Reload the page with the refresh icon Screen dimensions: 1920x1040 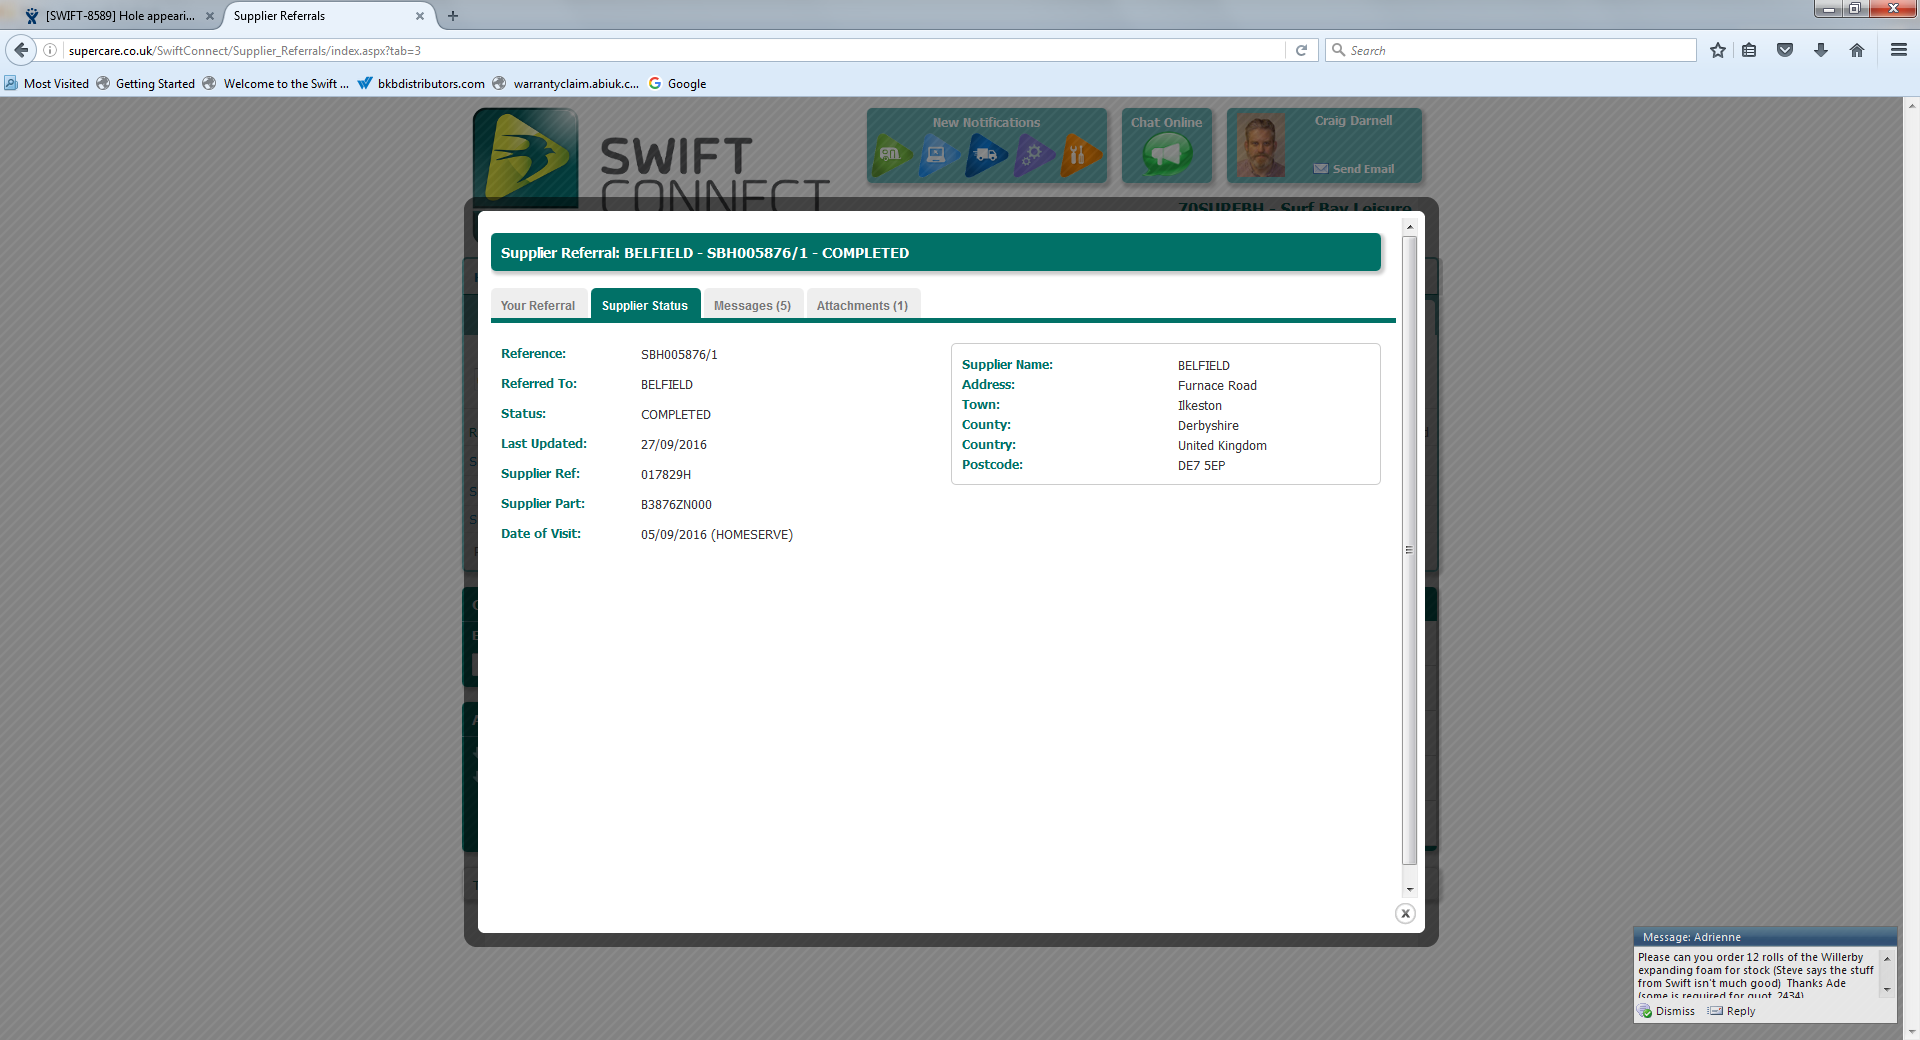pos(1301,50)
